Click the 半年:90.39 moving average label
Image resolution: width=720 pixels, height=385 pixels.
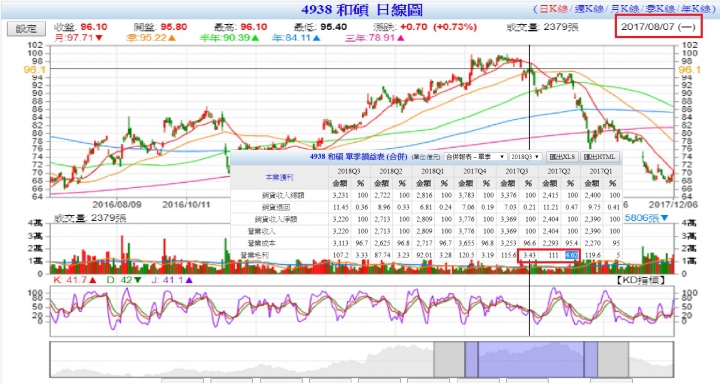coord(230,37)
